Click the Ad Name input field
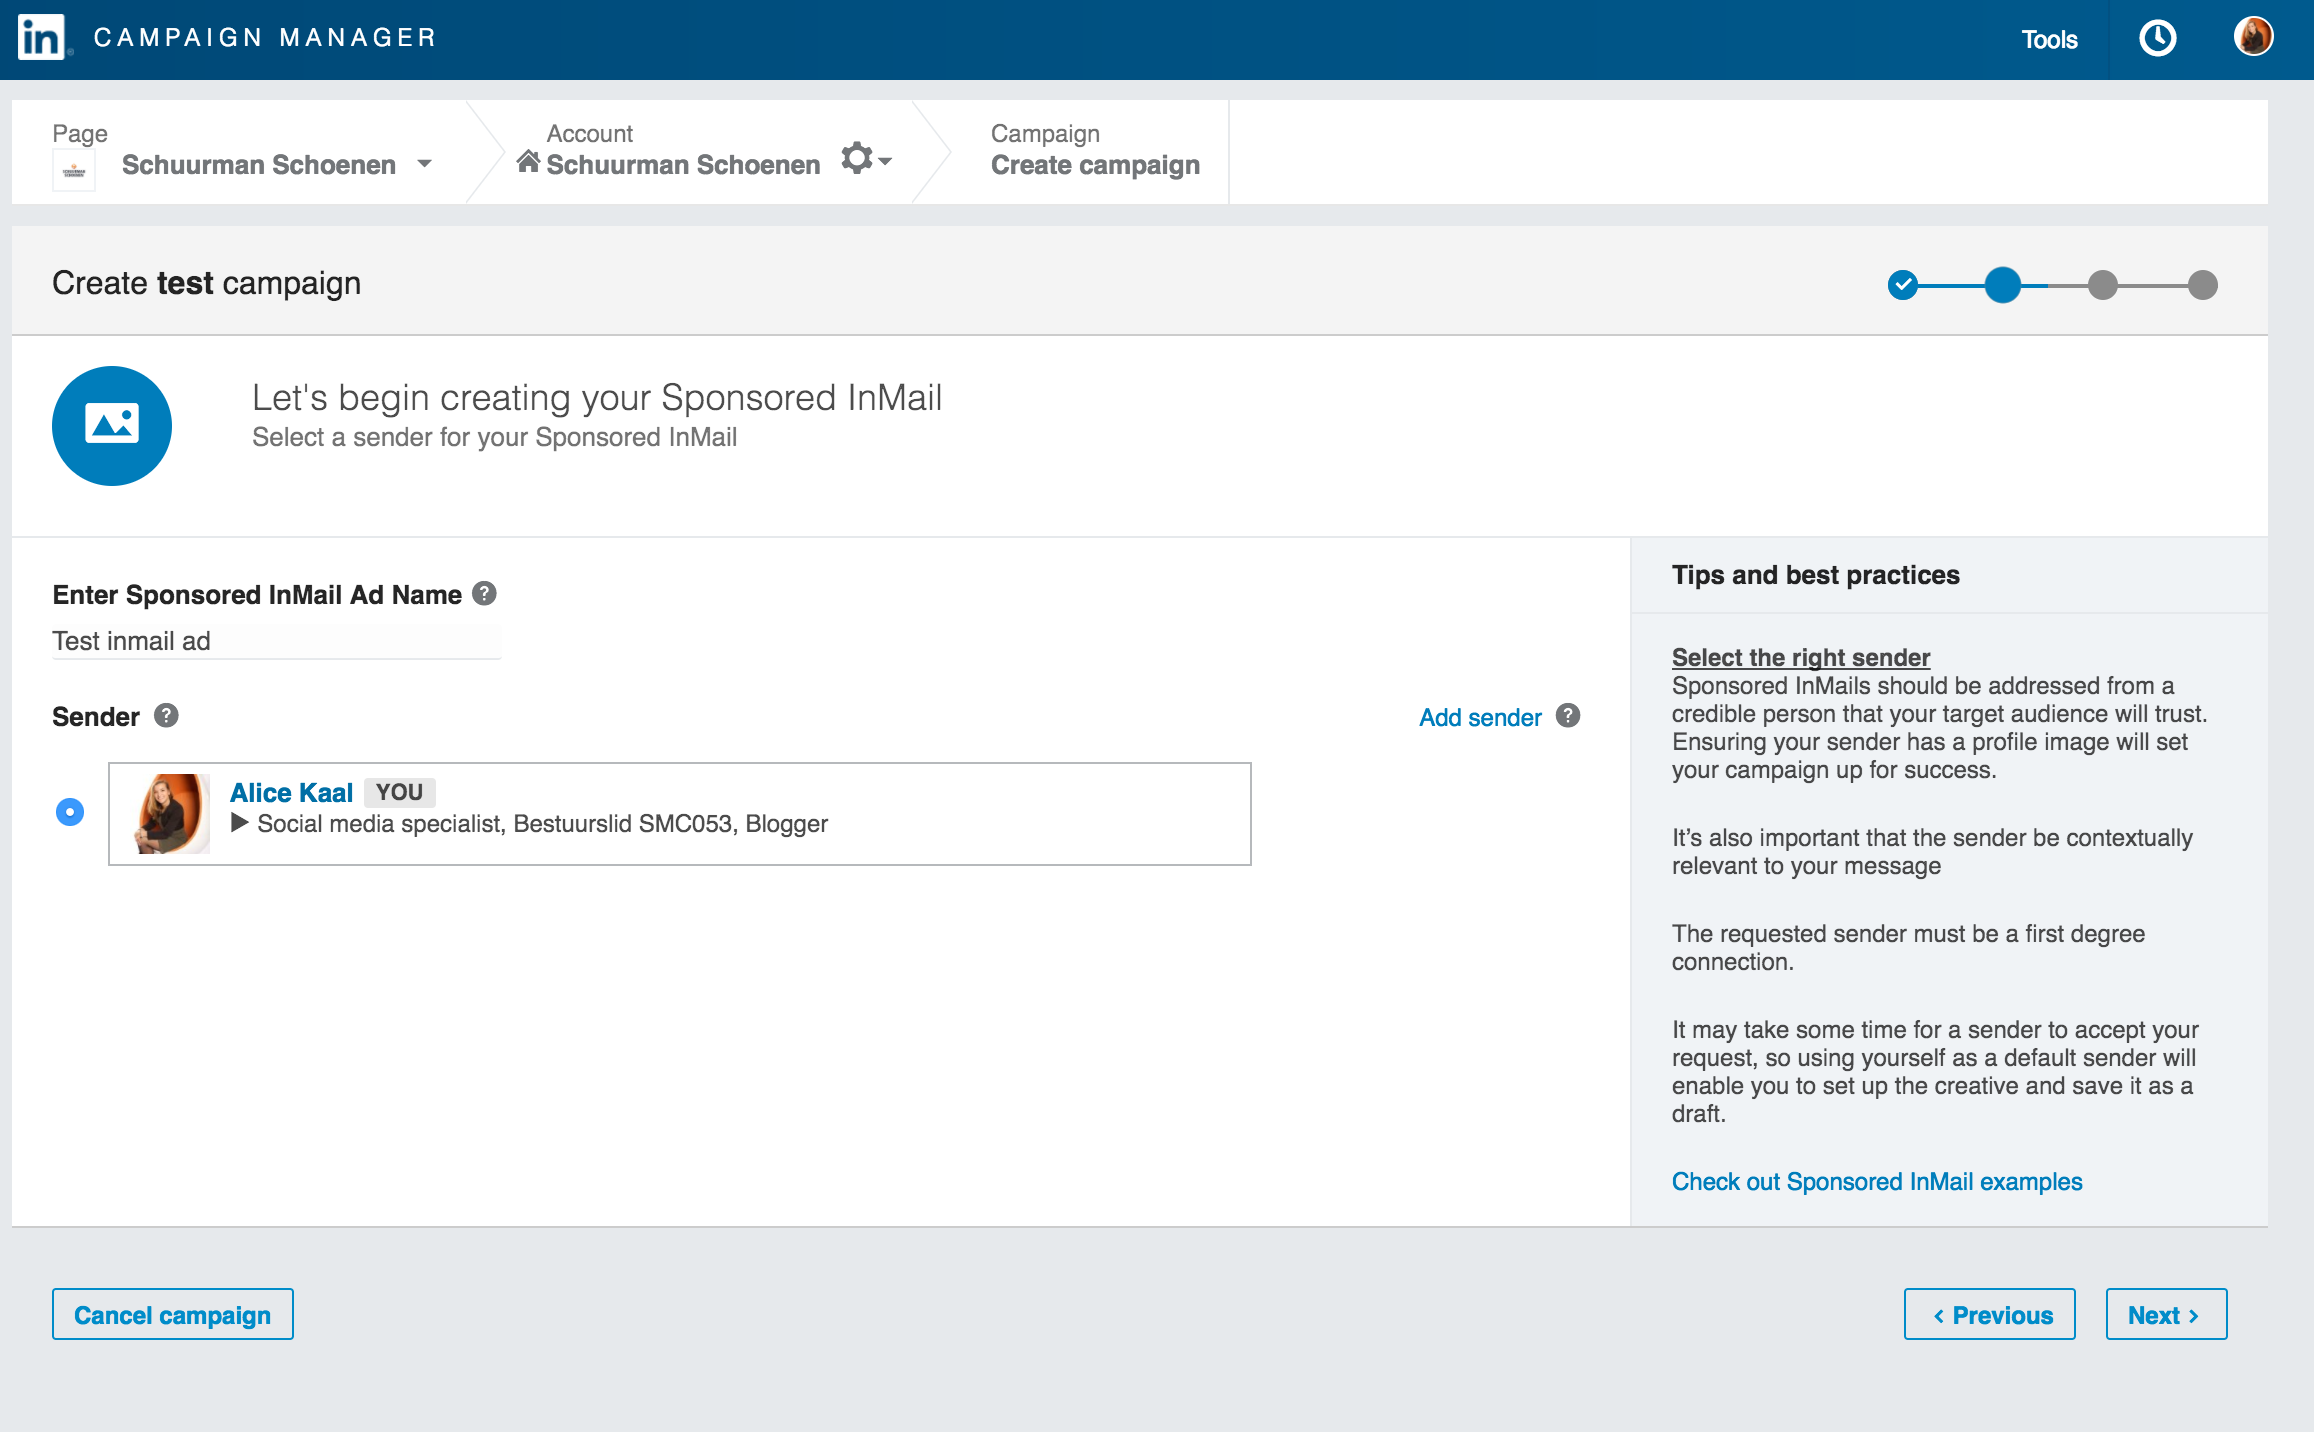 pos(276,642)
